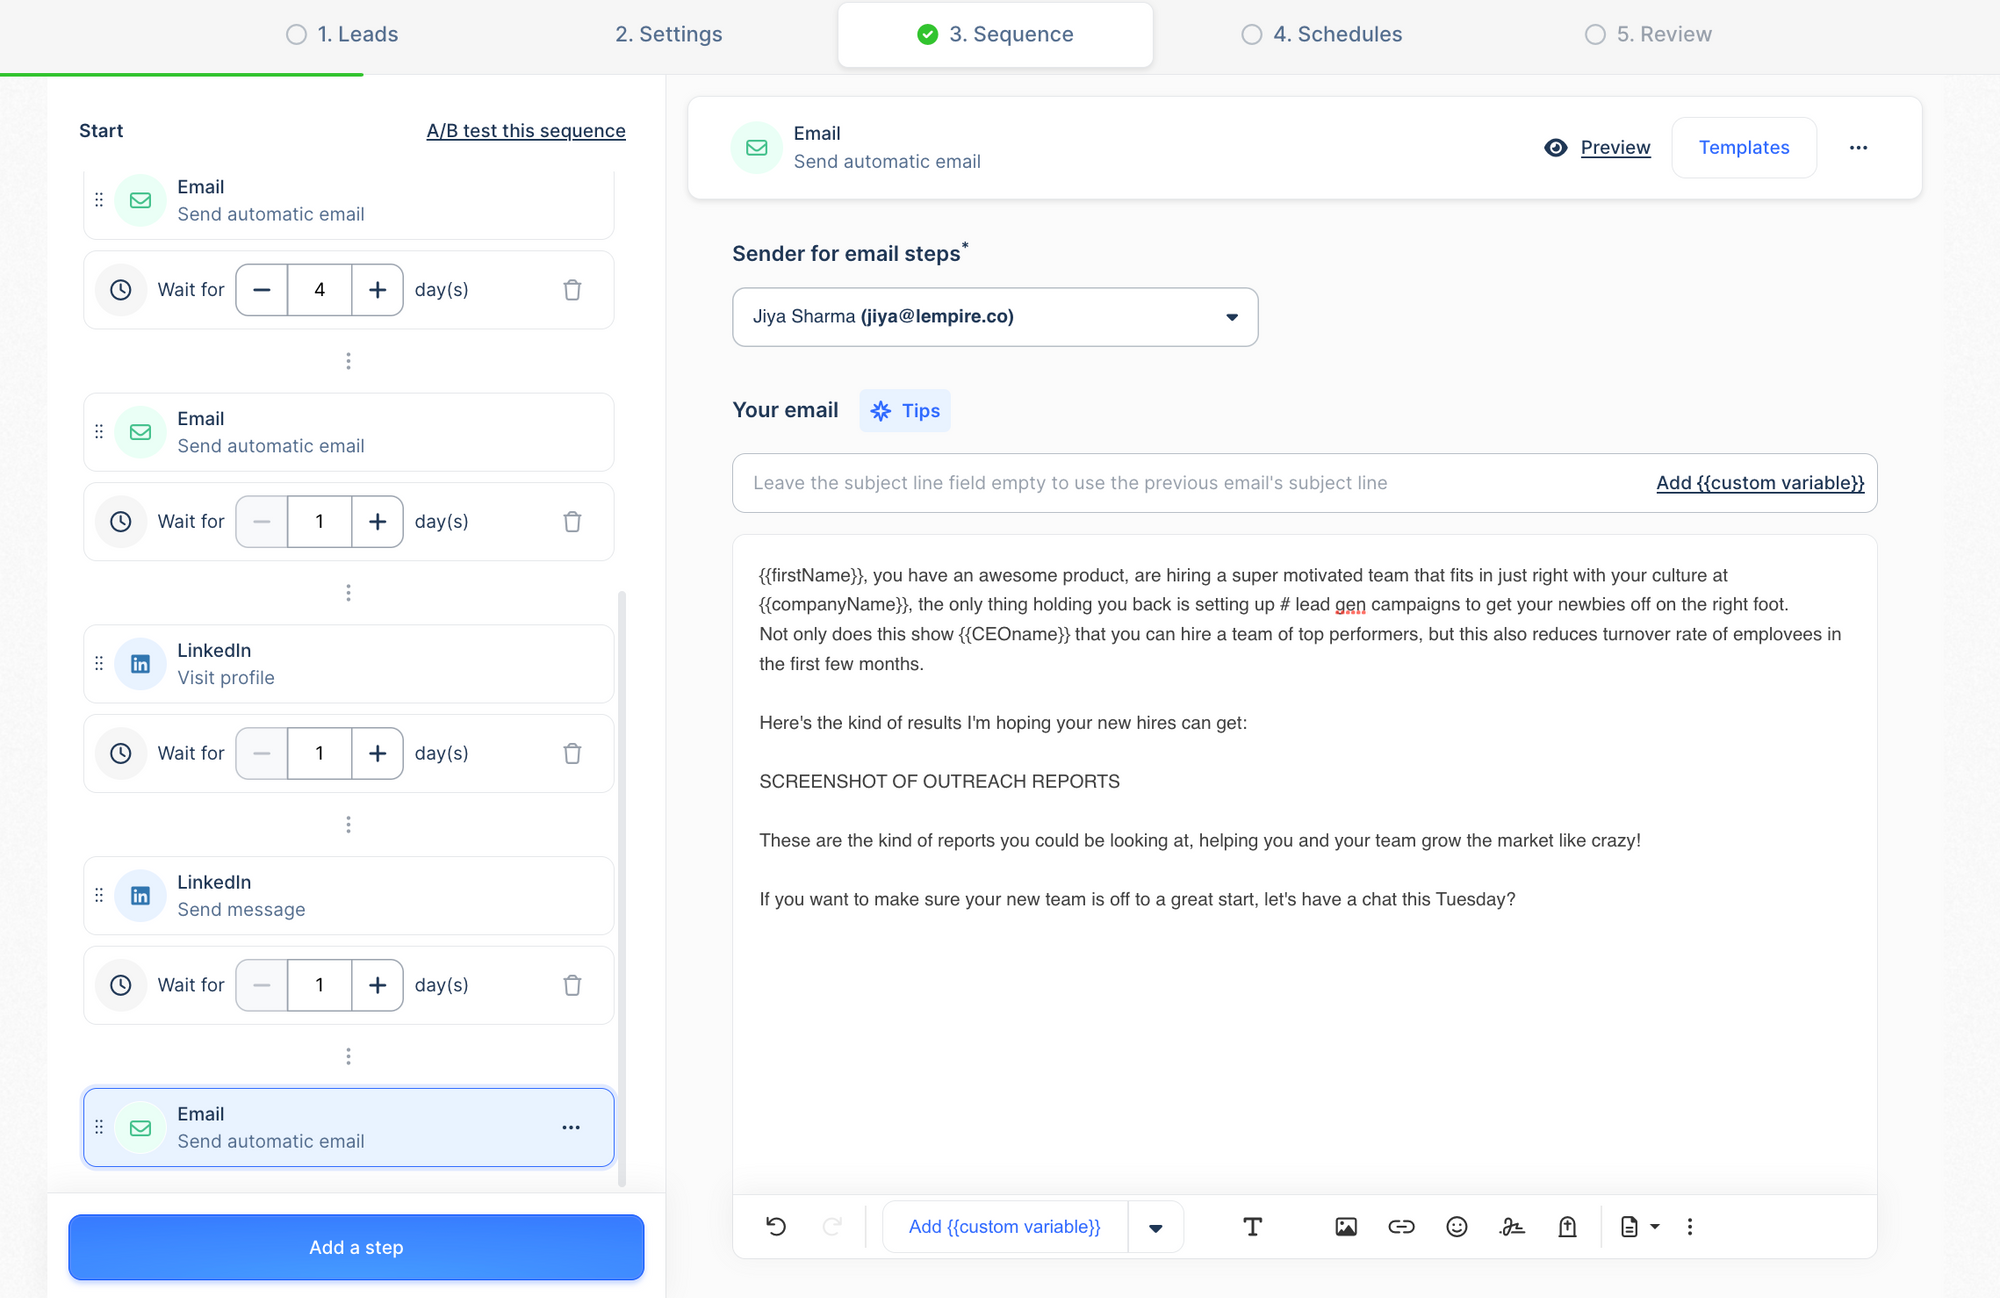Image resolution: width=2000 pixels, height=1298 pixels.
Task: Toggle email preview with eye icon
Action: coord(1556,148)
